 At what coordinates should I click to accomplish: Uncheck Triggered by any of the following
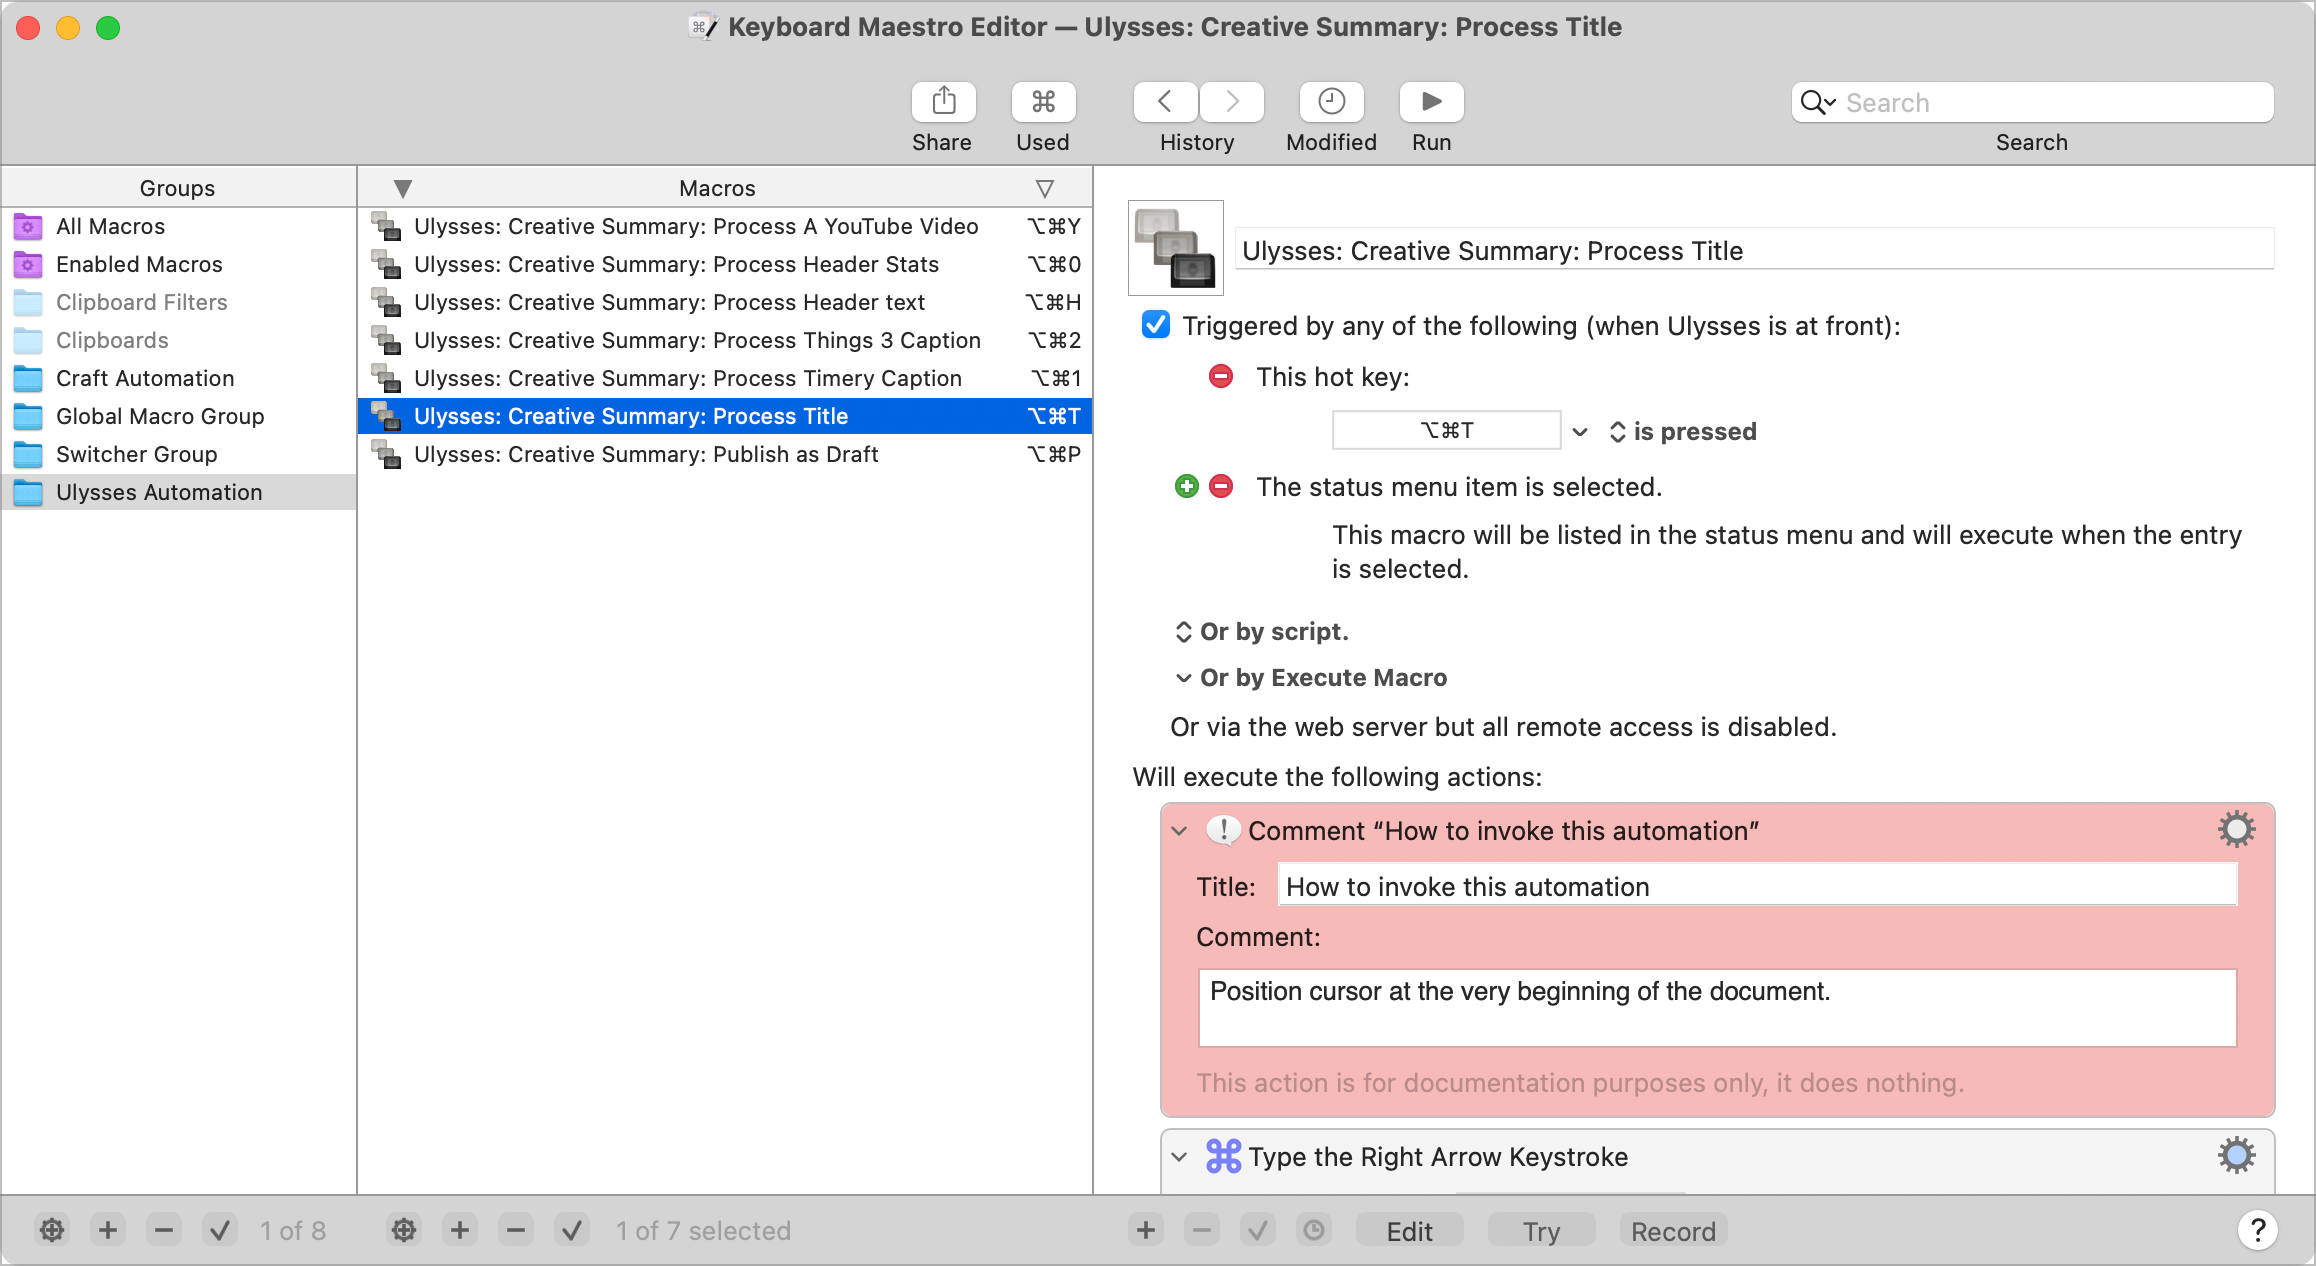coord(1156,325)
